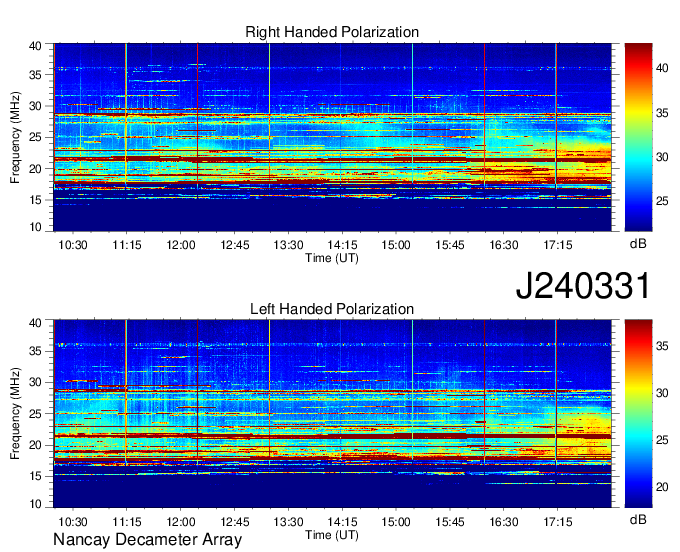The height and width of the screenshot is (552, 680).
Task: Click the 35 MHz frequency tick of the Right Handed plot
Action: tap(35, 75)
